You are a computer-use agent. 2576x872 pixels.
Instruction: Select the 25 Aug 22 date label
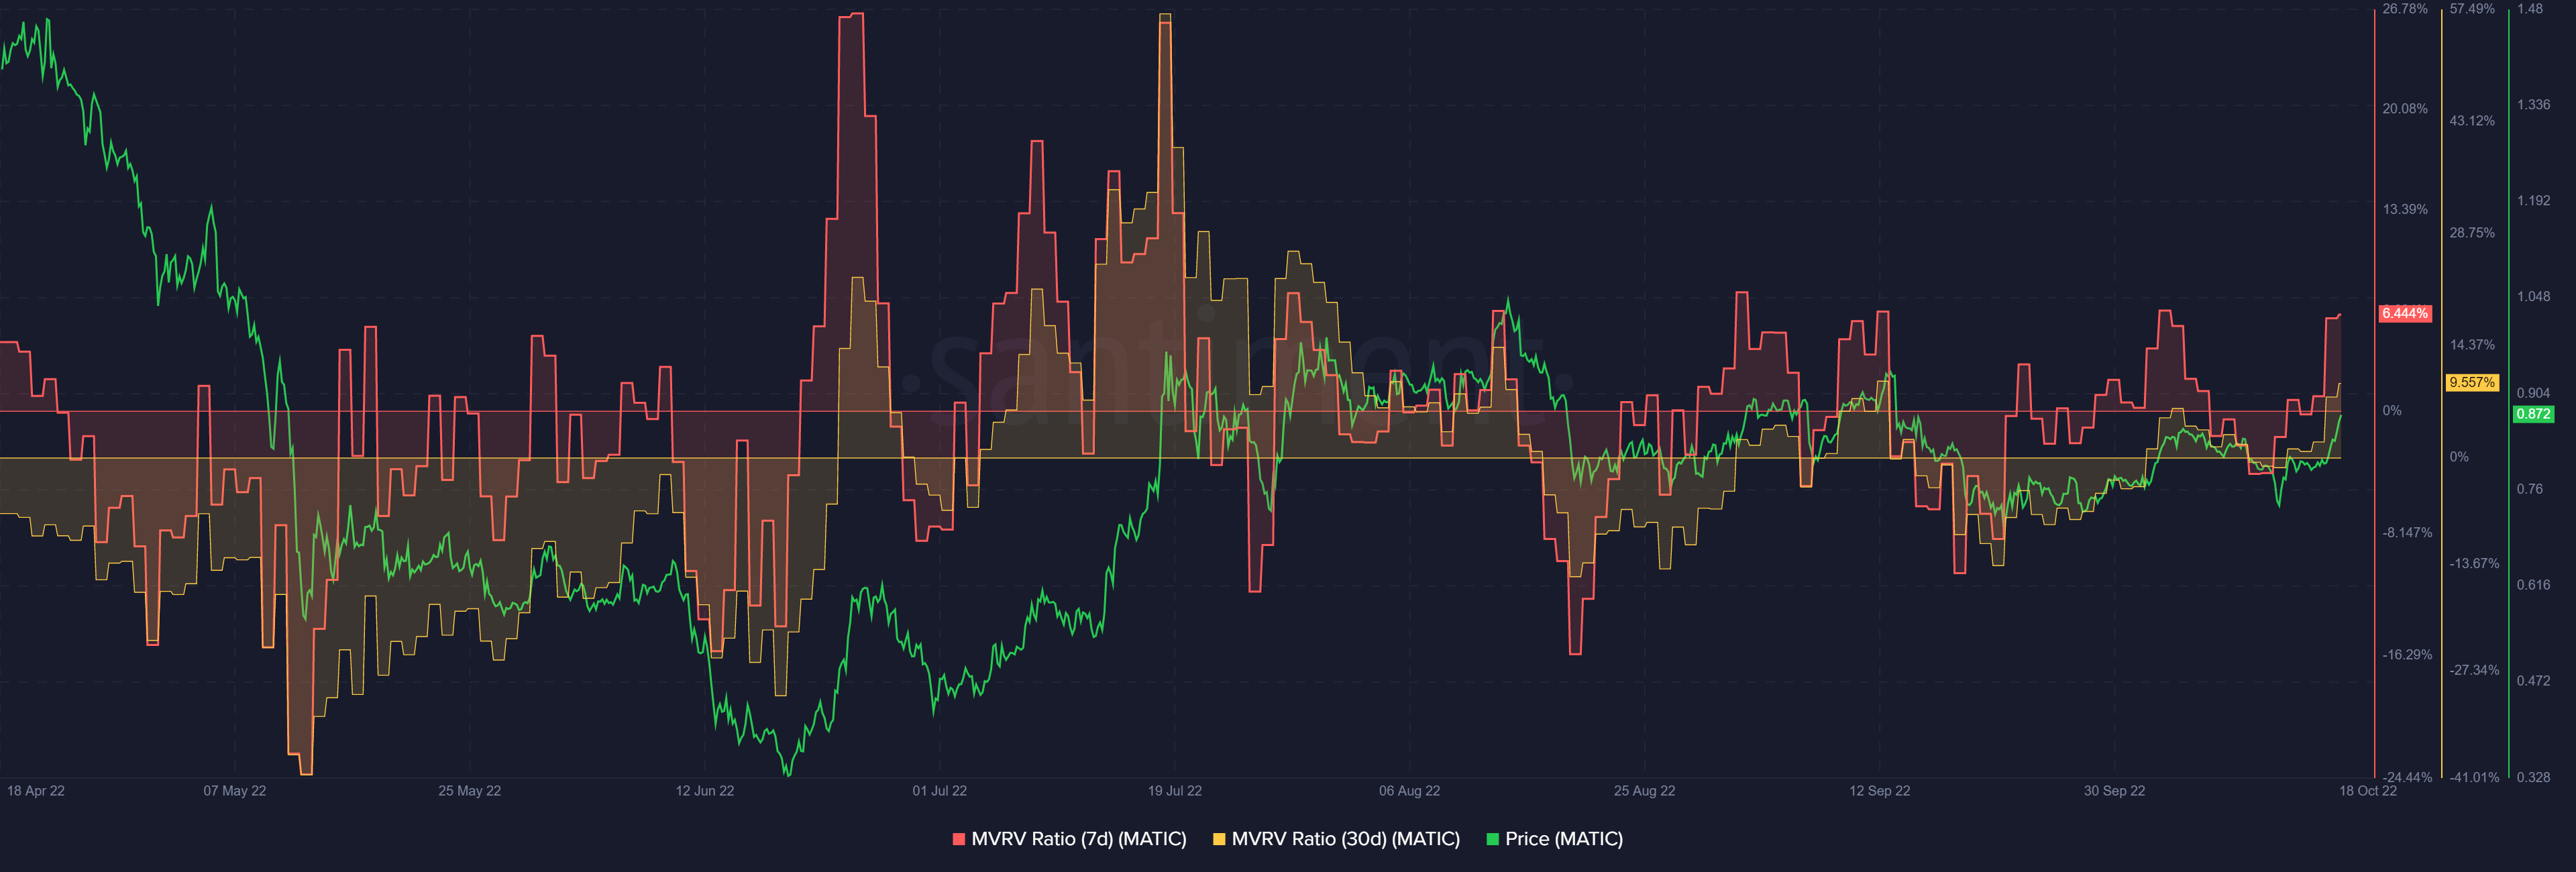[1644, 790]
